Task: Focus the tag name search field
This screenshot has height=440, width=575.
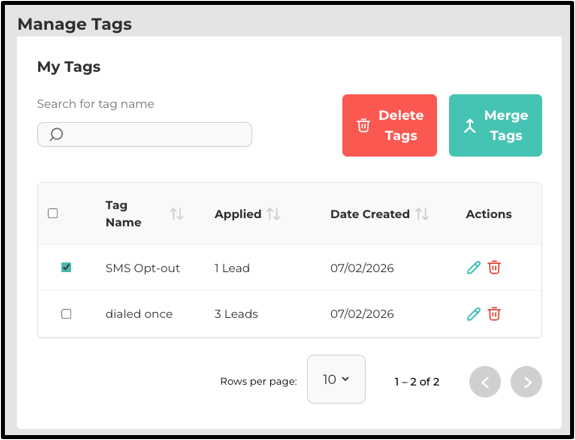Action: [x=144, y=135]
